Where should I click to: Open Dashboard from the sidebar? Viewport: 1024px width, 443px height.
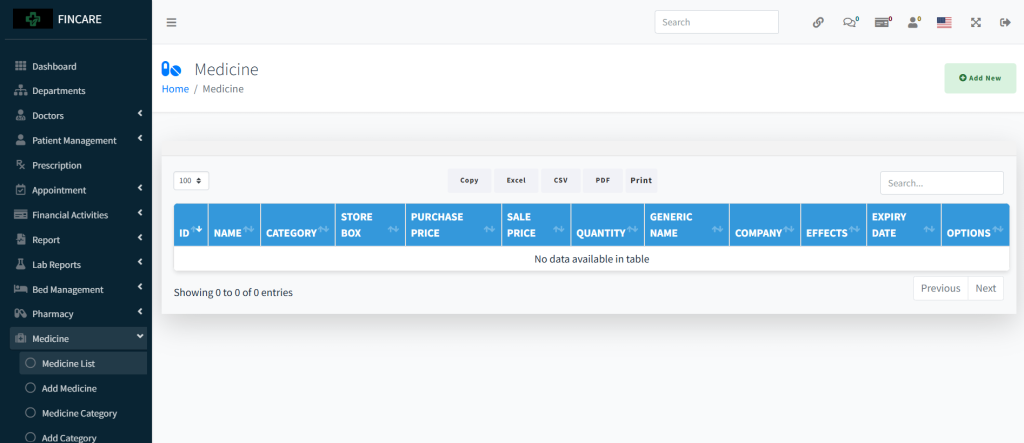click(x=54, y=67)
